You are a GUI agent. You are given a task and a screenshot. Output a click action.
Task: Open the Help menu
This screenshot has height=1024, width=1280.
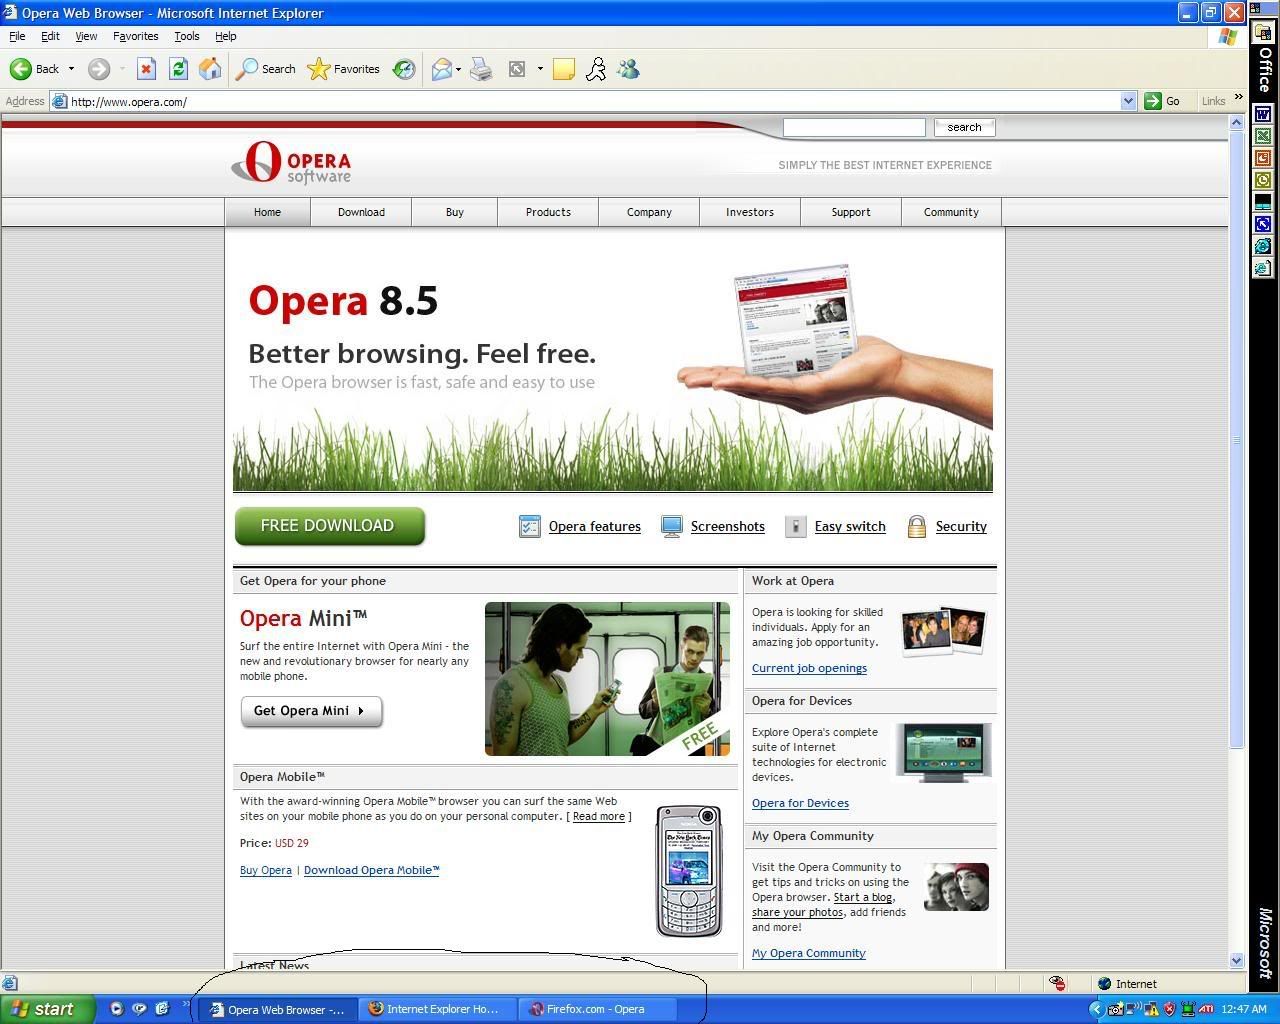coord(226,36)
